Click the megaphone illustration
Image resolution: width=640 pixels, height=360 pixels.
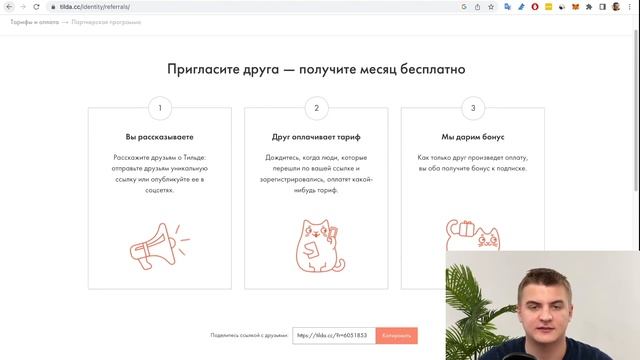point(160,246)
